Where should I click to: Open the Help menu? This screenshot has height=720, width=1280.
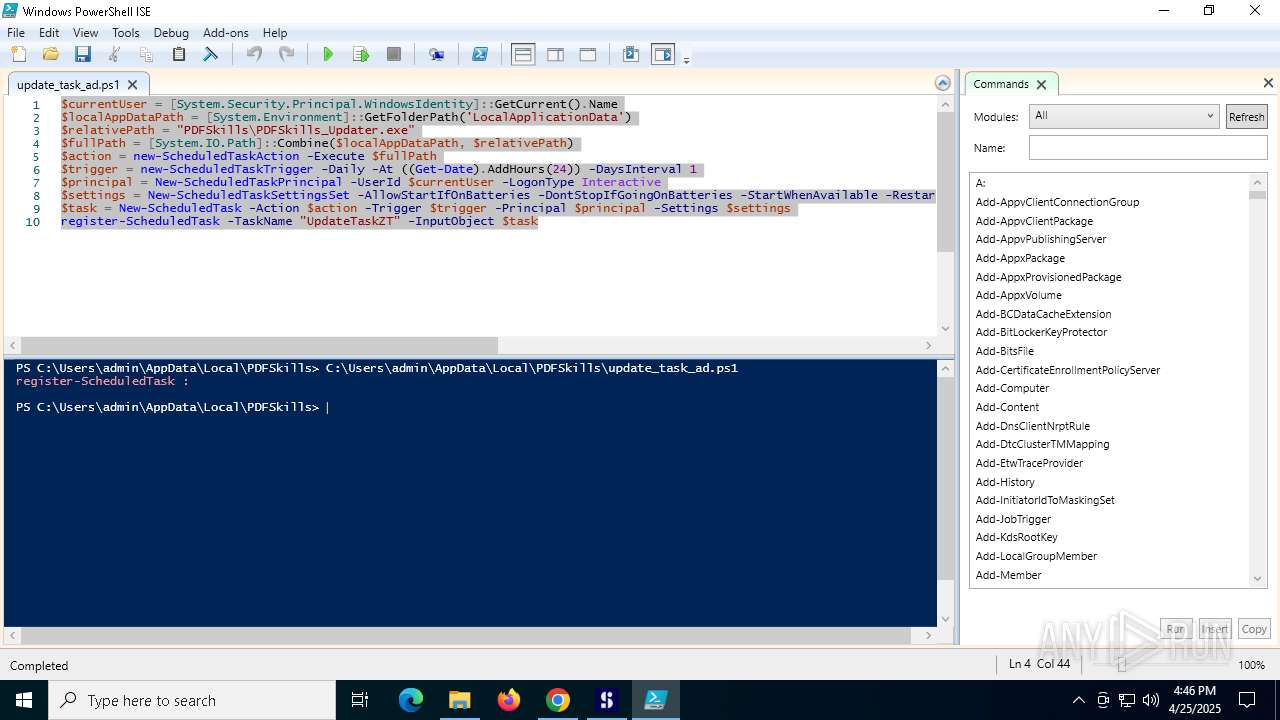pos(275,33)
